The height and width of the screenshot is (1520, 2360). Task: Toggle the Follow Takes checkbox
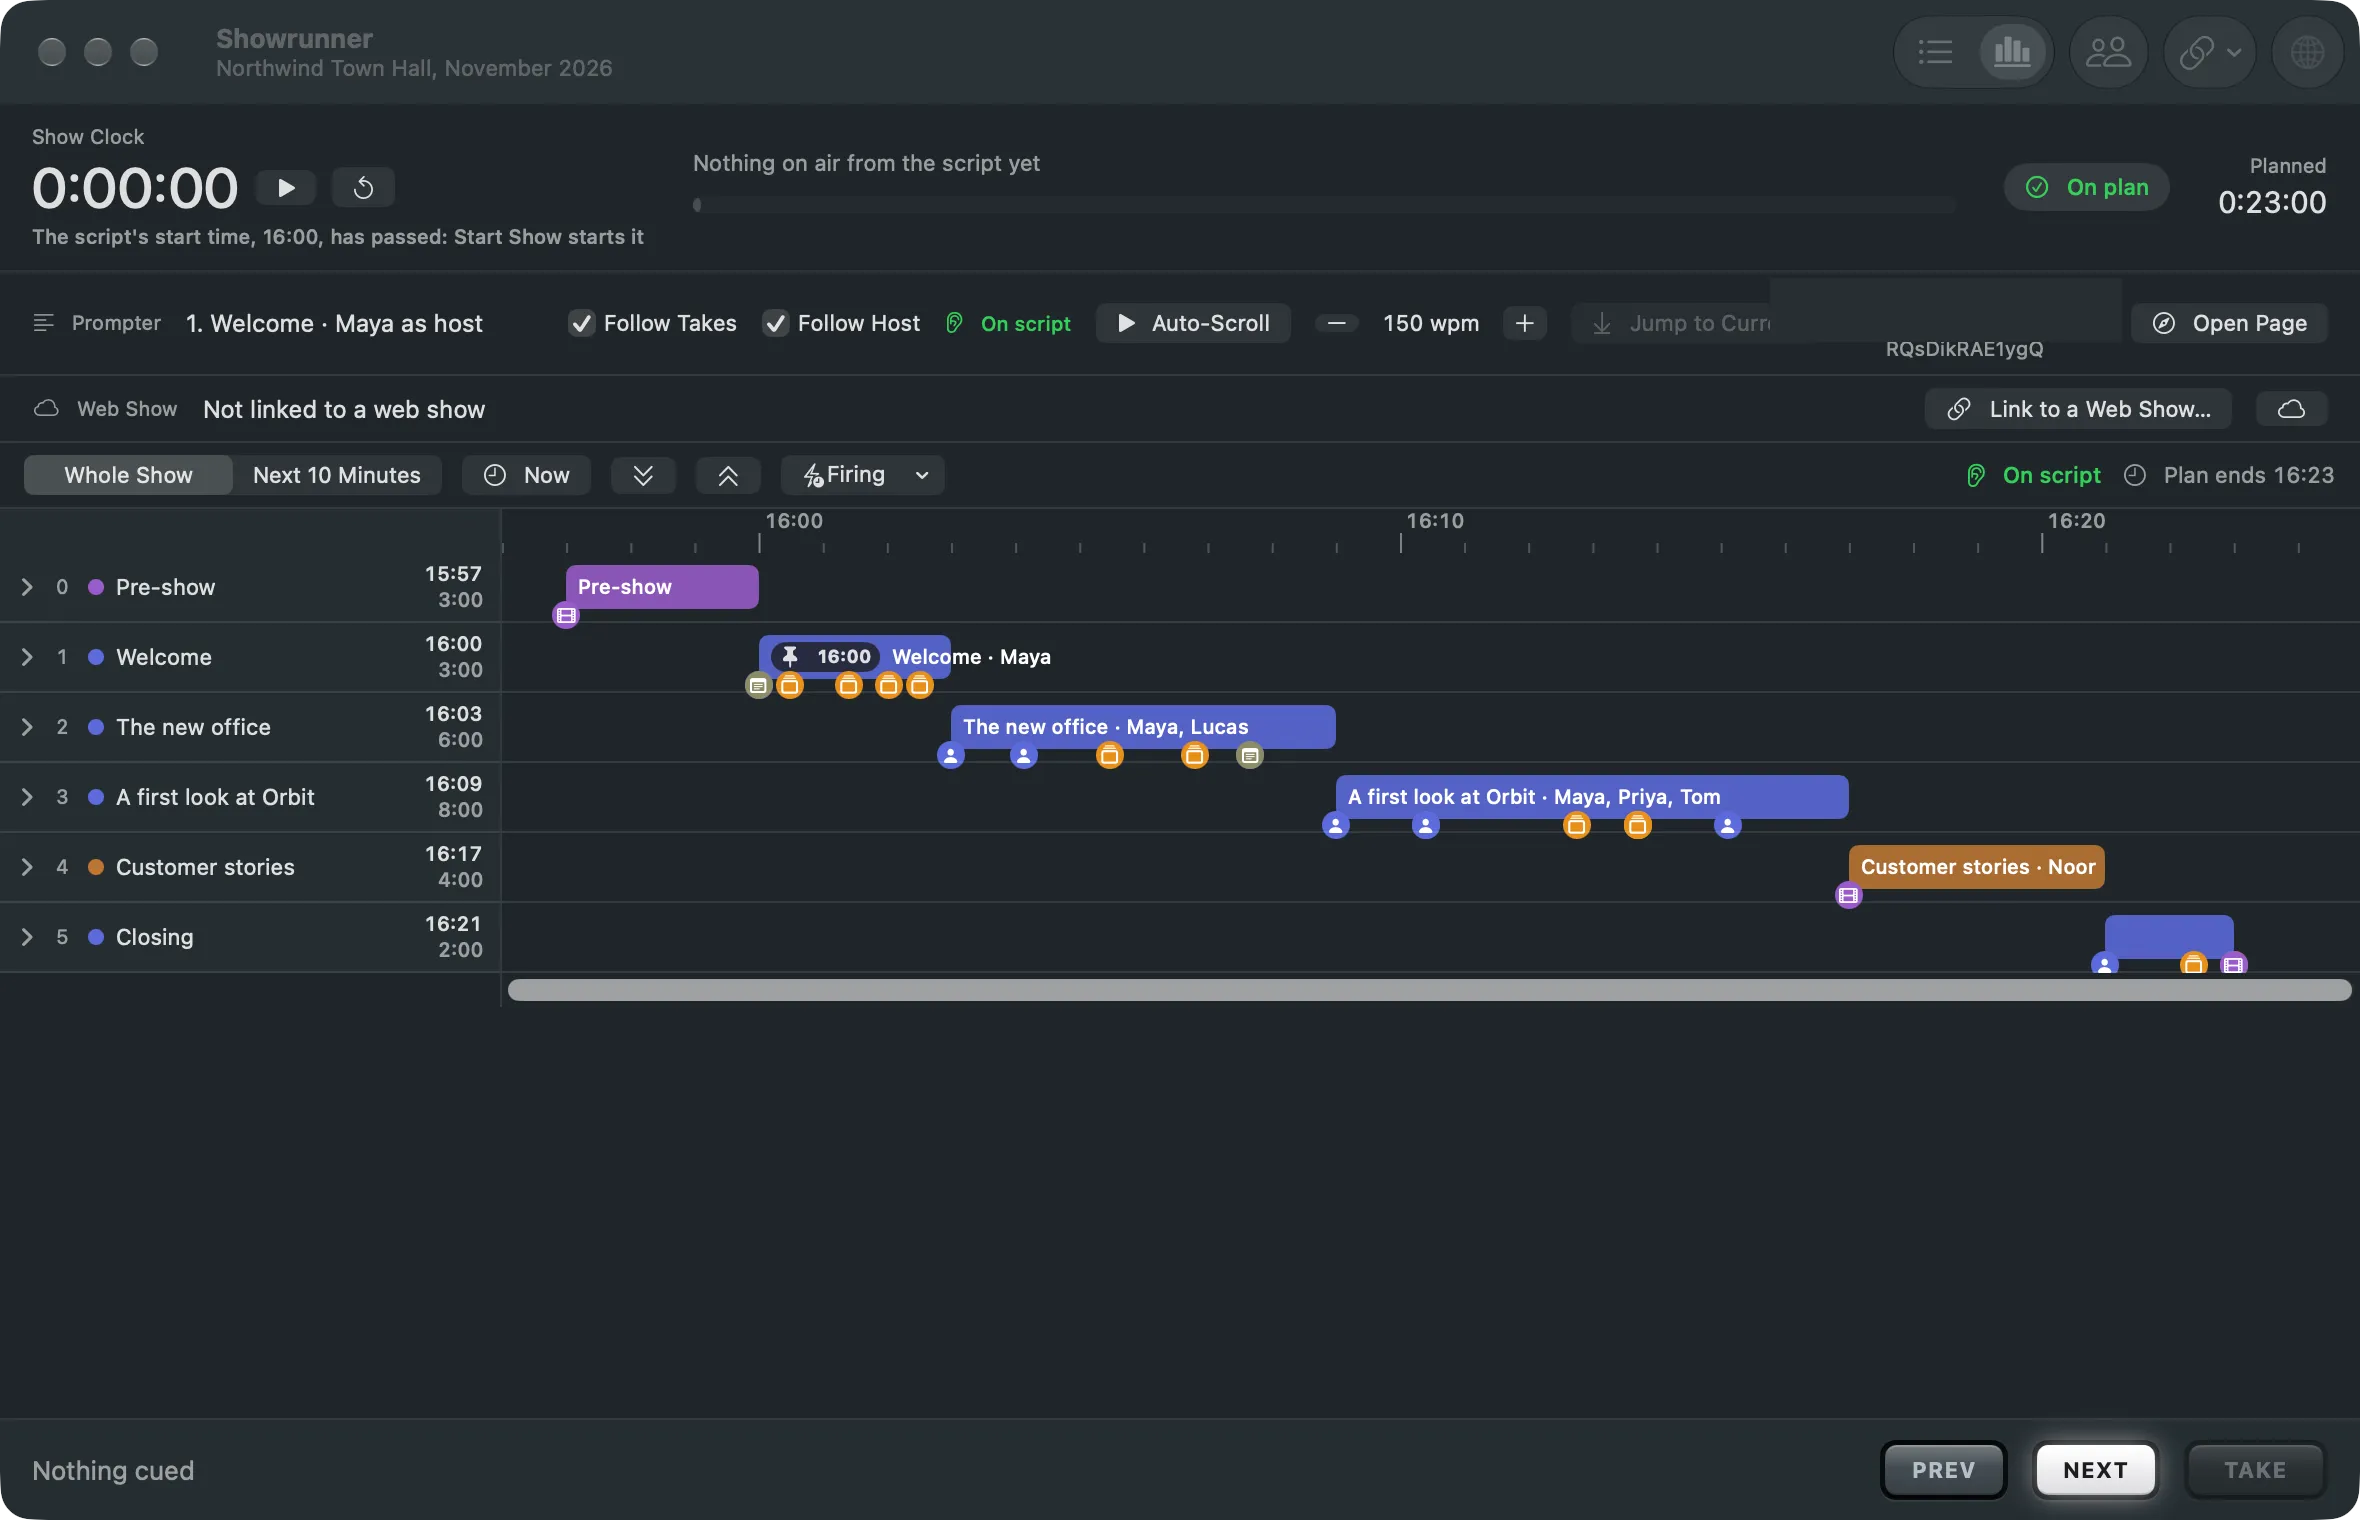click(581, 323)
